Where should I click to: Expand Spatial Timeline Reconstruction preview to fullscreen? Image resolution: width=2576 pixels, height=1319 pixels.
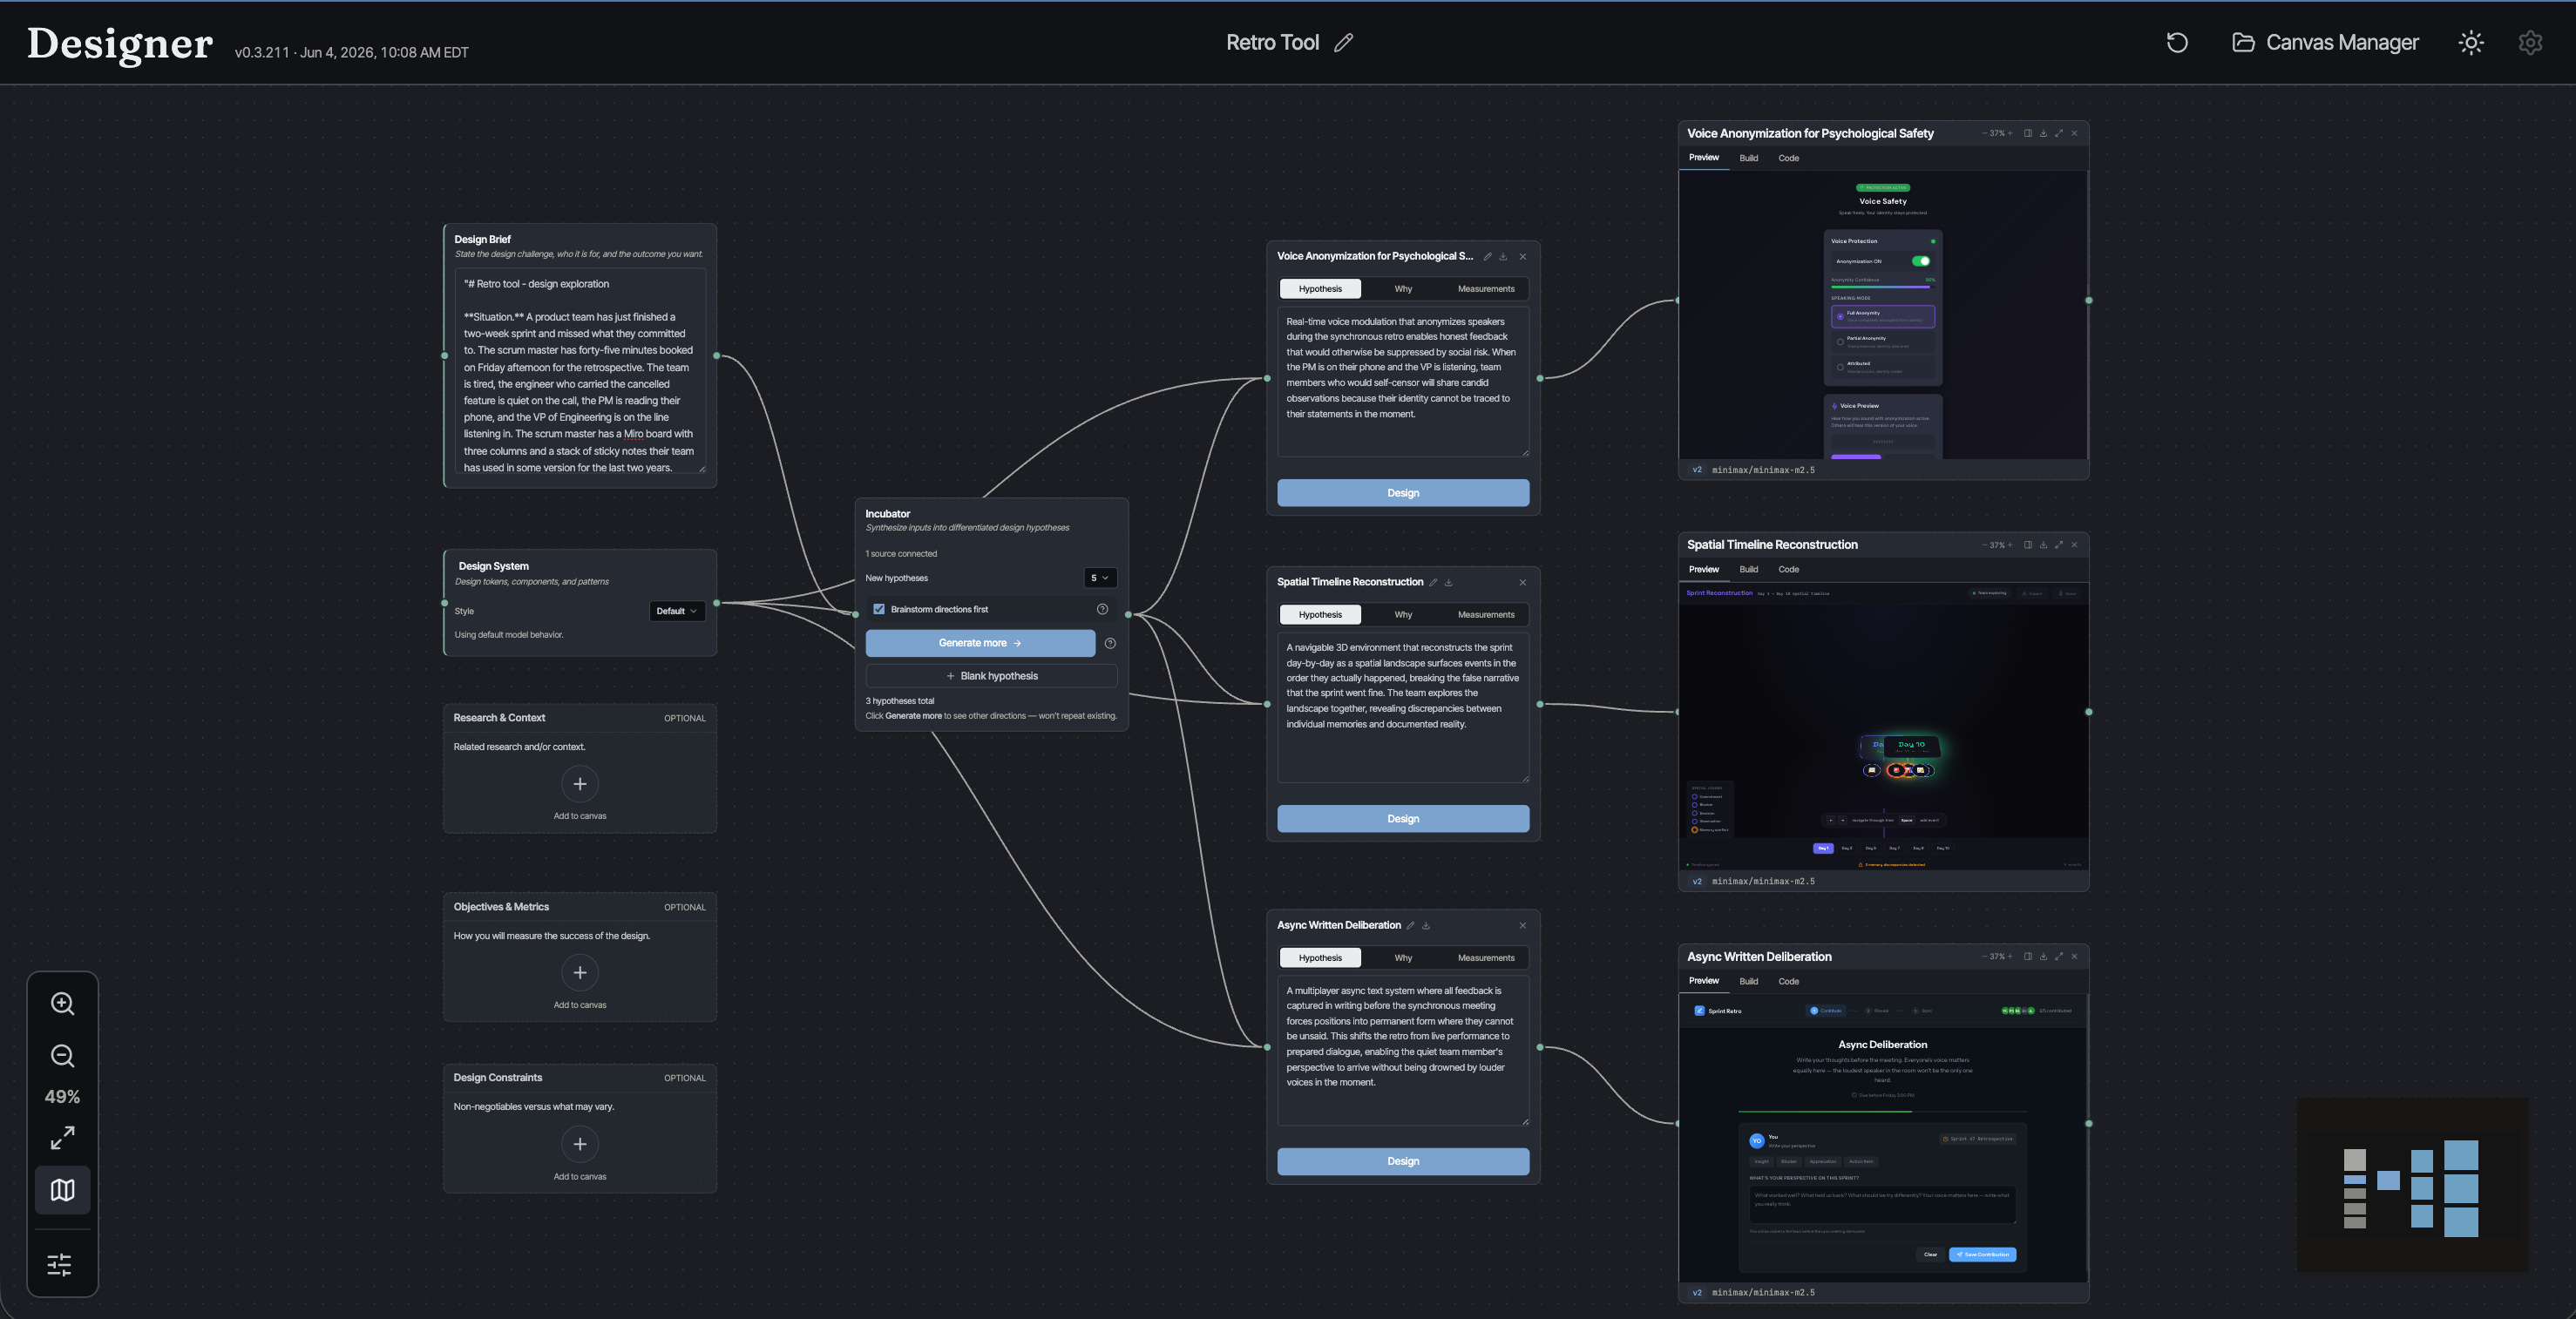(2059, 545)
